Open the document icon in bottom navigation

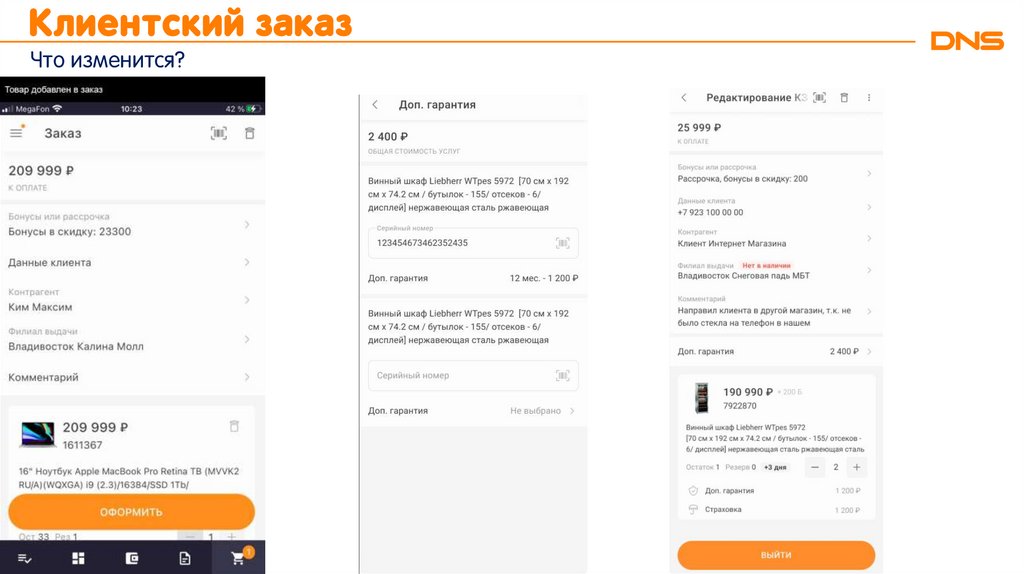[x=185, y=558]
